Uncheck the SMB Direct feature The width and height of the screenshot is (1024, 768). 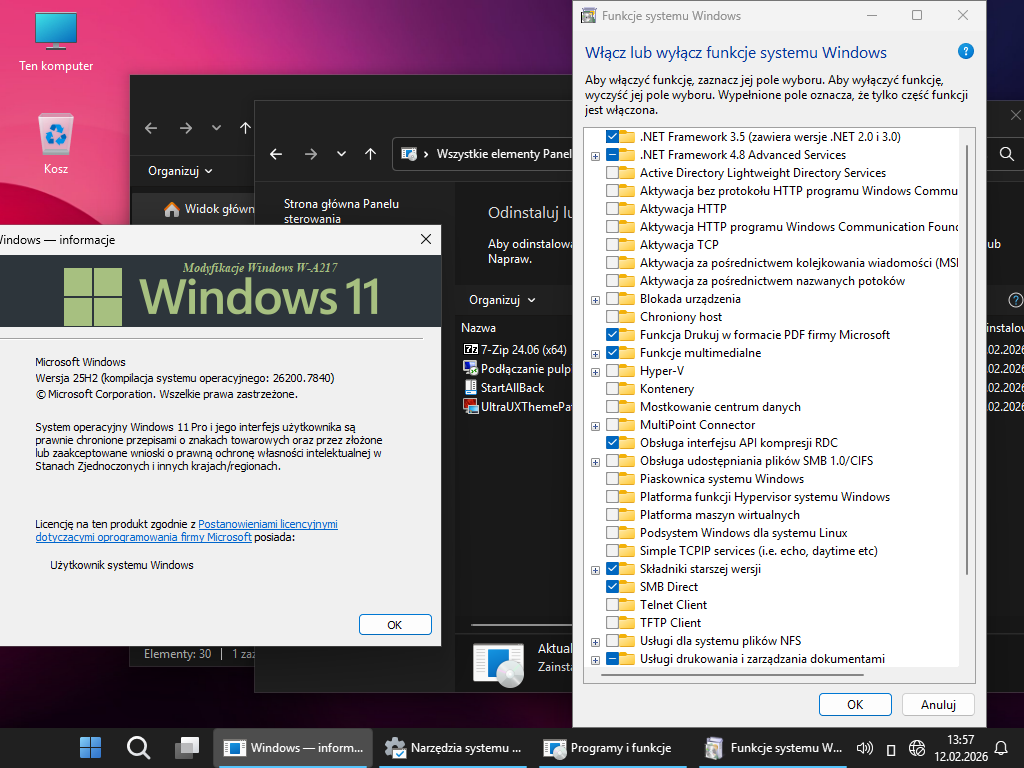click(x=613, y=587)
